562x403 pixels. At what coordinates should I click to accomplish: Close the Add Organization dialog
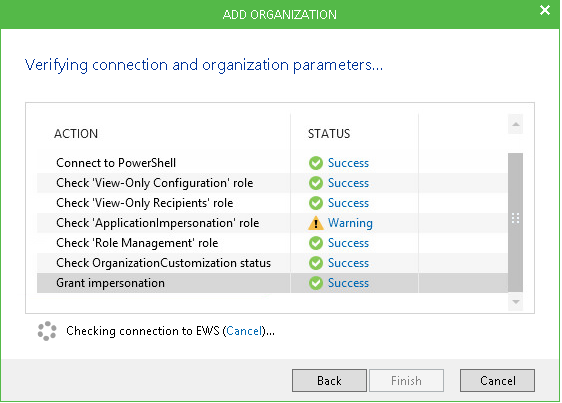[x=545, y=10]
